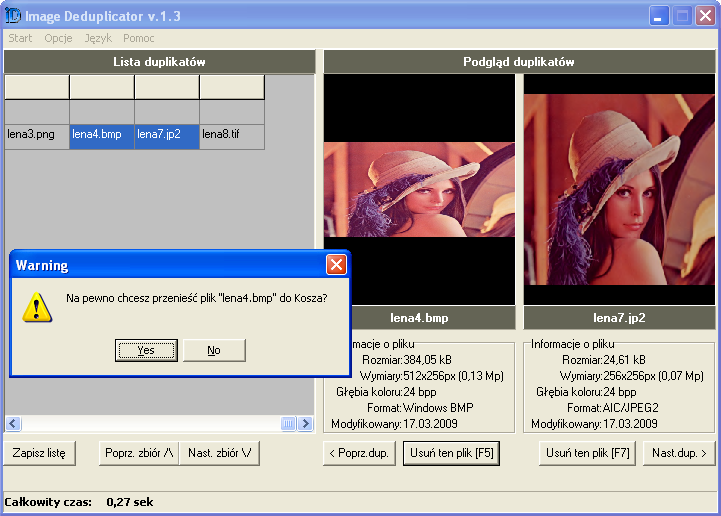Click Zapisz listę button

point(39,453)
